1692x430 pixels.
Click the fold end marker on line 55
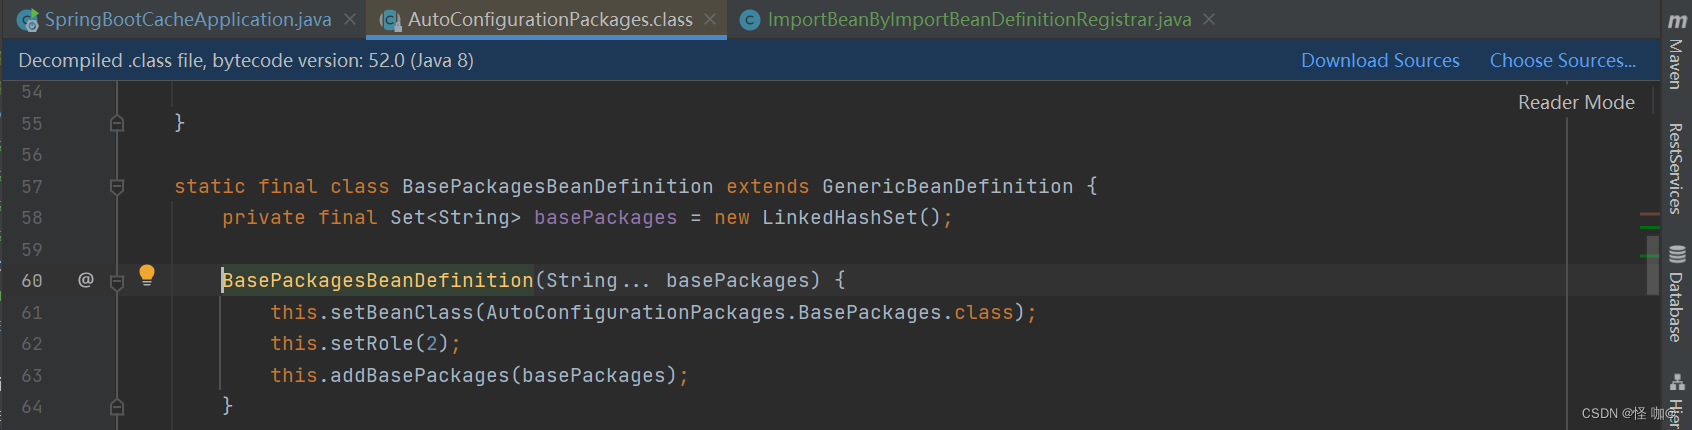[x=117, y=123]
